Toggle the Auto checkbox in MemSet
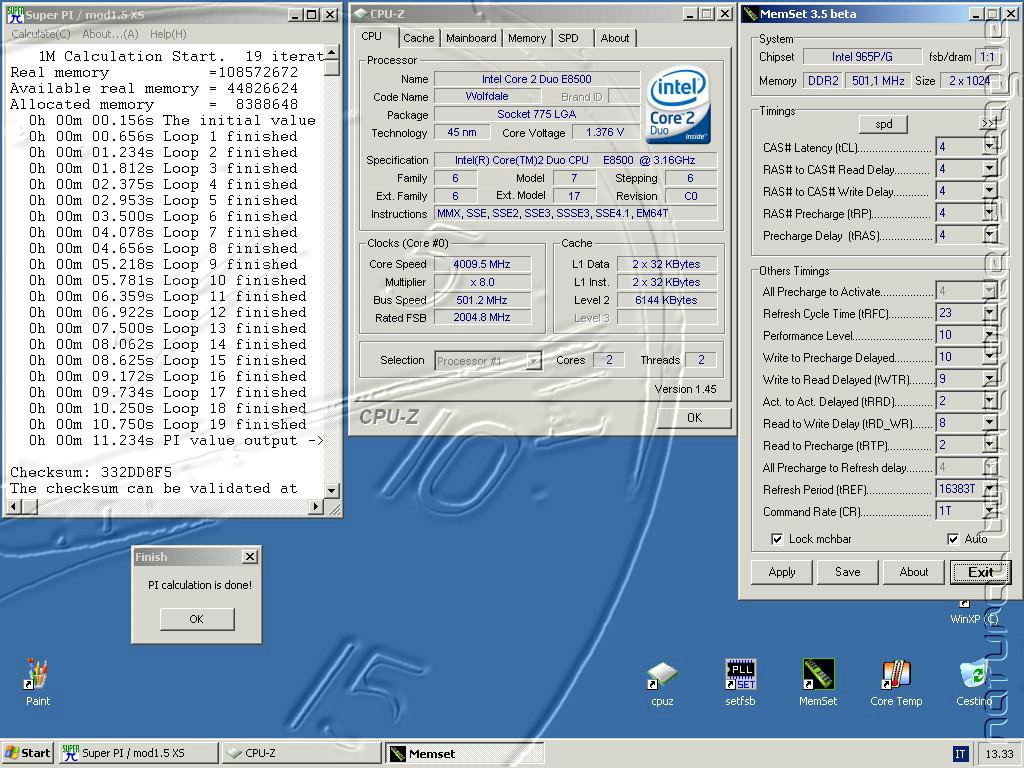Image resolution: width=1024 pixels, height=768 pixels. coord(953,539)
